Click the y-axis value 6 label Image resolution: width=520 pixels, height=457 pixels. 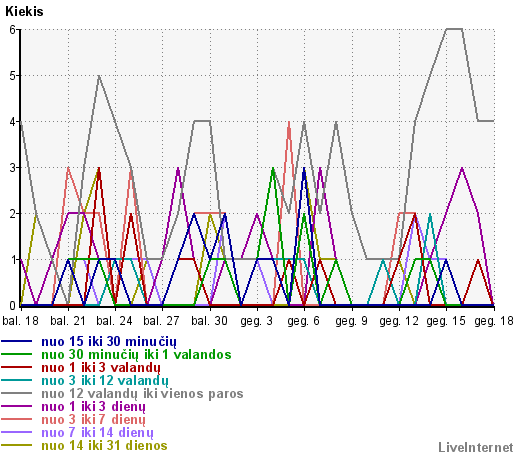click(x=13, y=29)
